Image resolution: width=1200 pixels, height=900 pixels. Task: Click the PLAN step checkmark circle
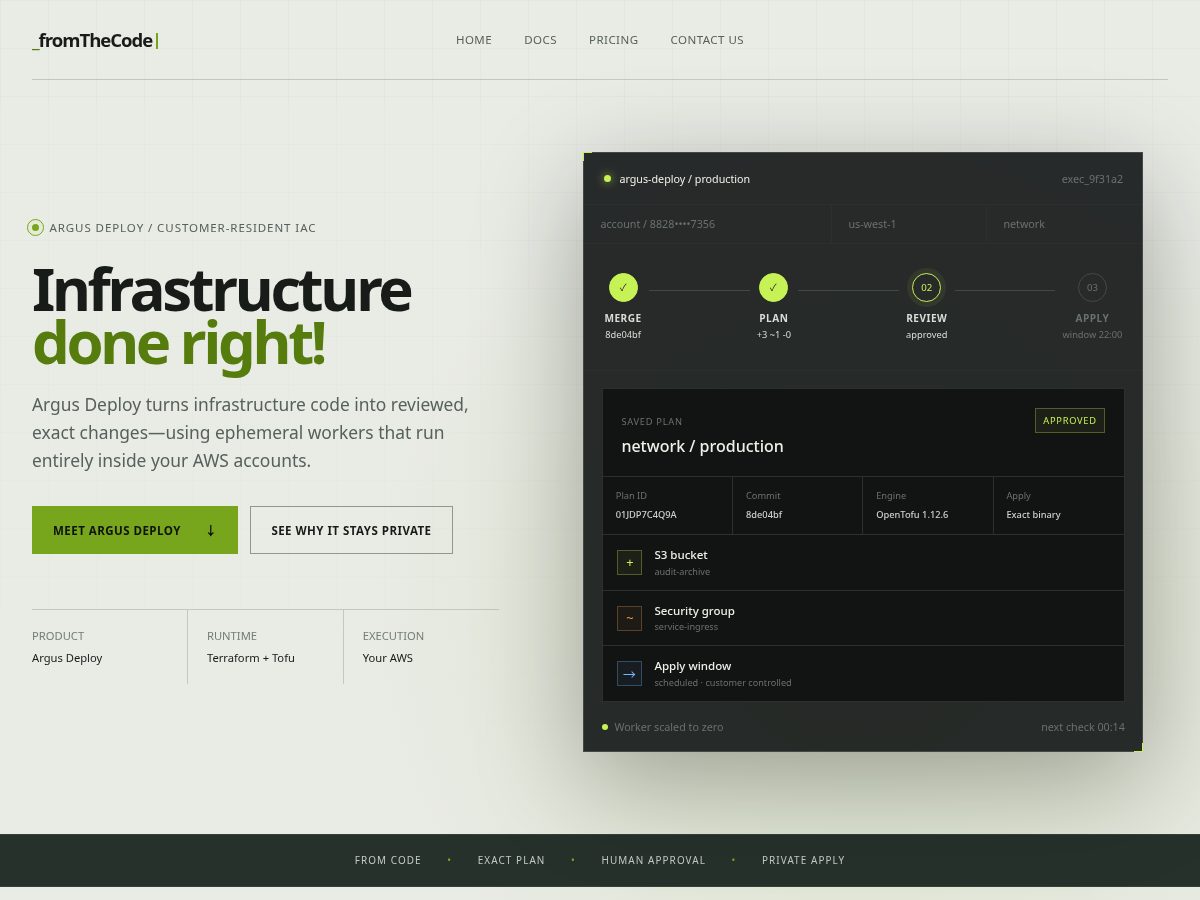click(773, 288)
